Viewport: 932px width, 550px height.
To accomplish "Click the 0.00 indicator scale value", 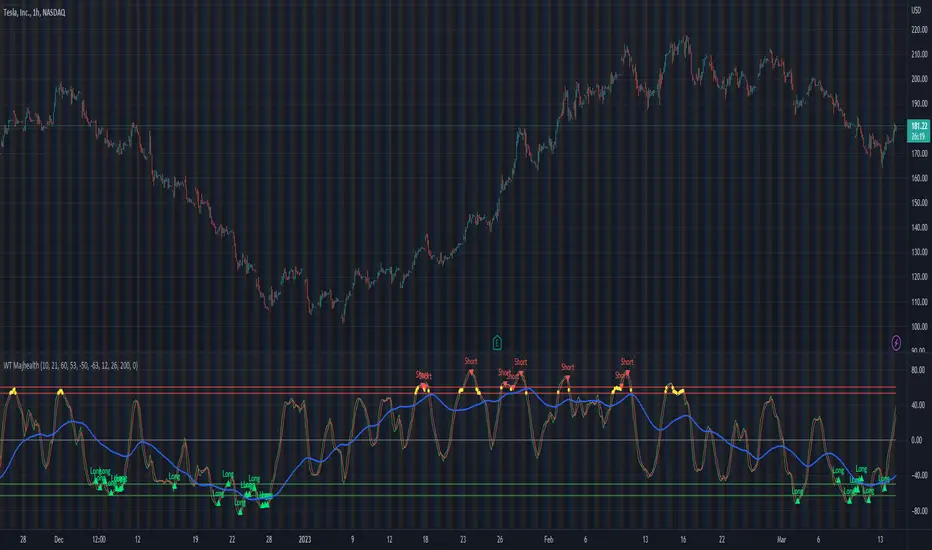I will [x=917, y=440].
